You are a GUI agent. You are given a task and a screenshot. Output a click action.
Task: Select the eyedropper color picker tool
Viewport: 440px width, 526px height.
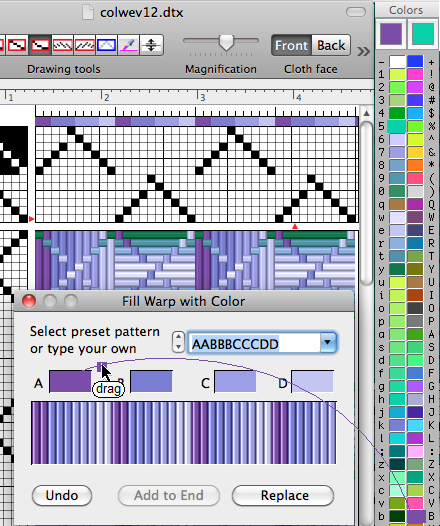[x=129, y=45]
